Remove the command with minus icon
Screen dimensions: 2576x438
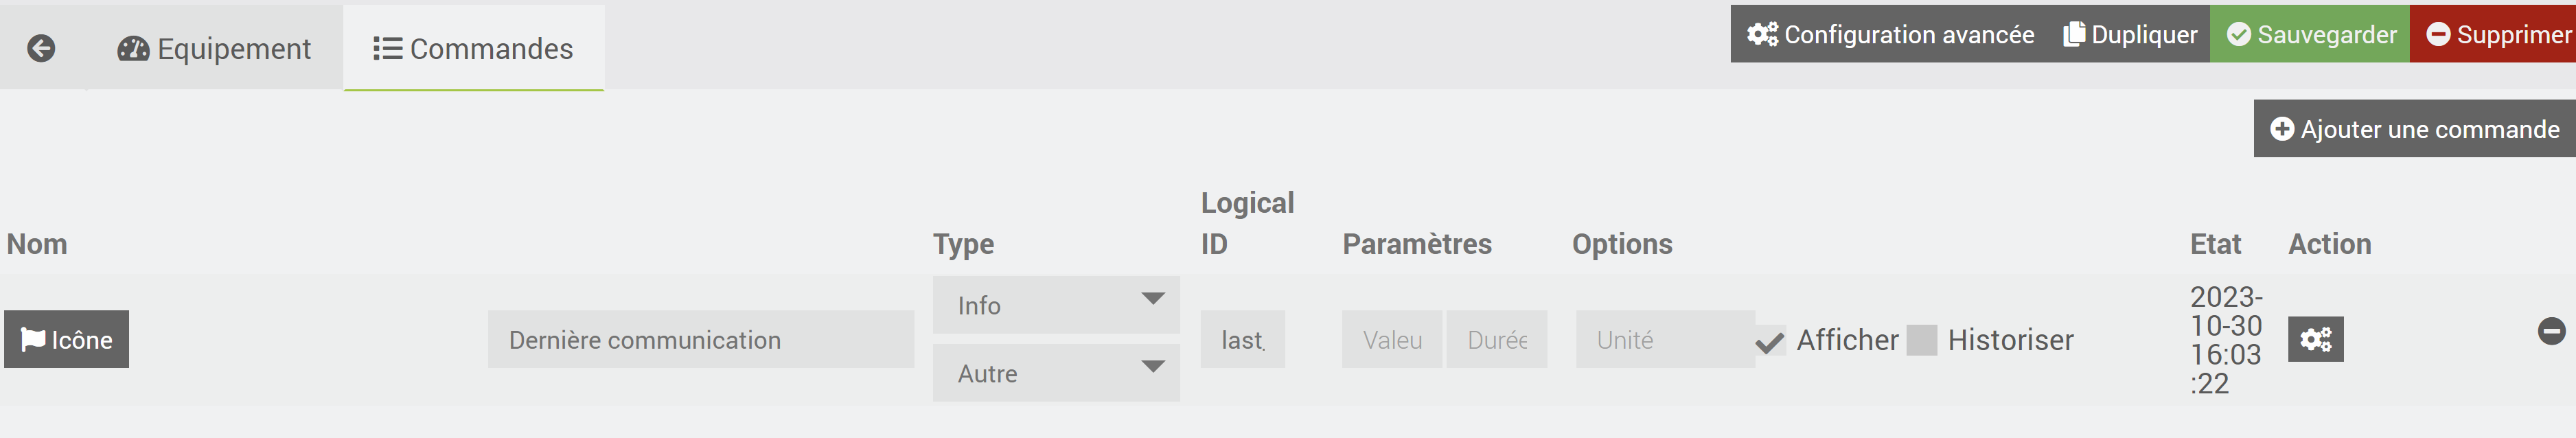tap(2551, 331)
